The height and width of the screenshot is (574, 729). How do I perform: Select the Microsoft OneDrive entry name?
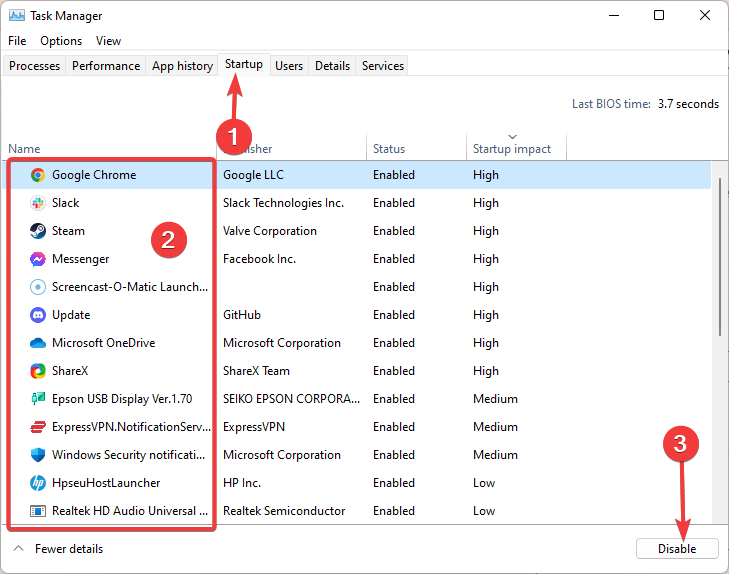103,343
